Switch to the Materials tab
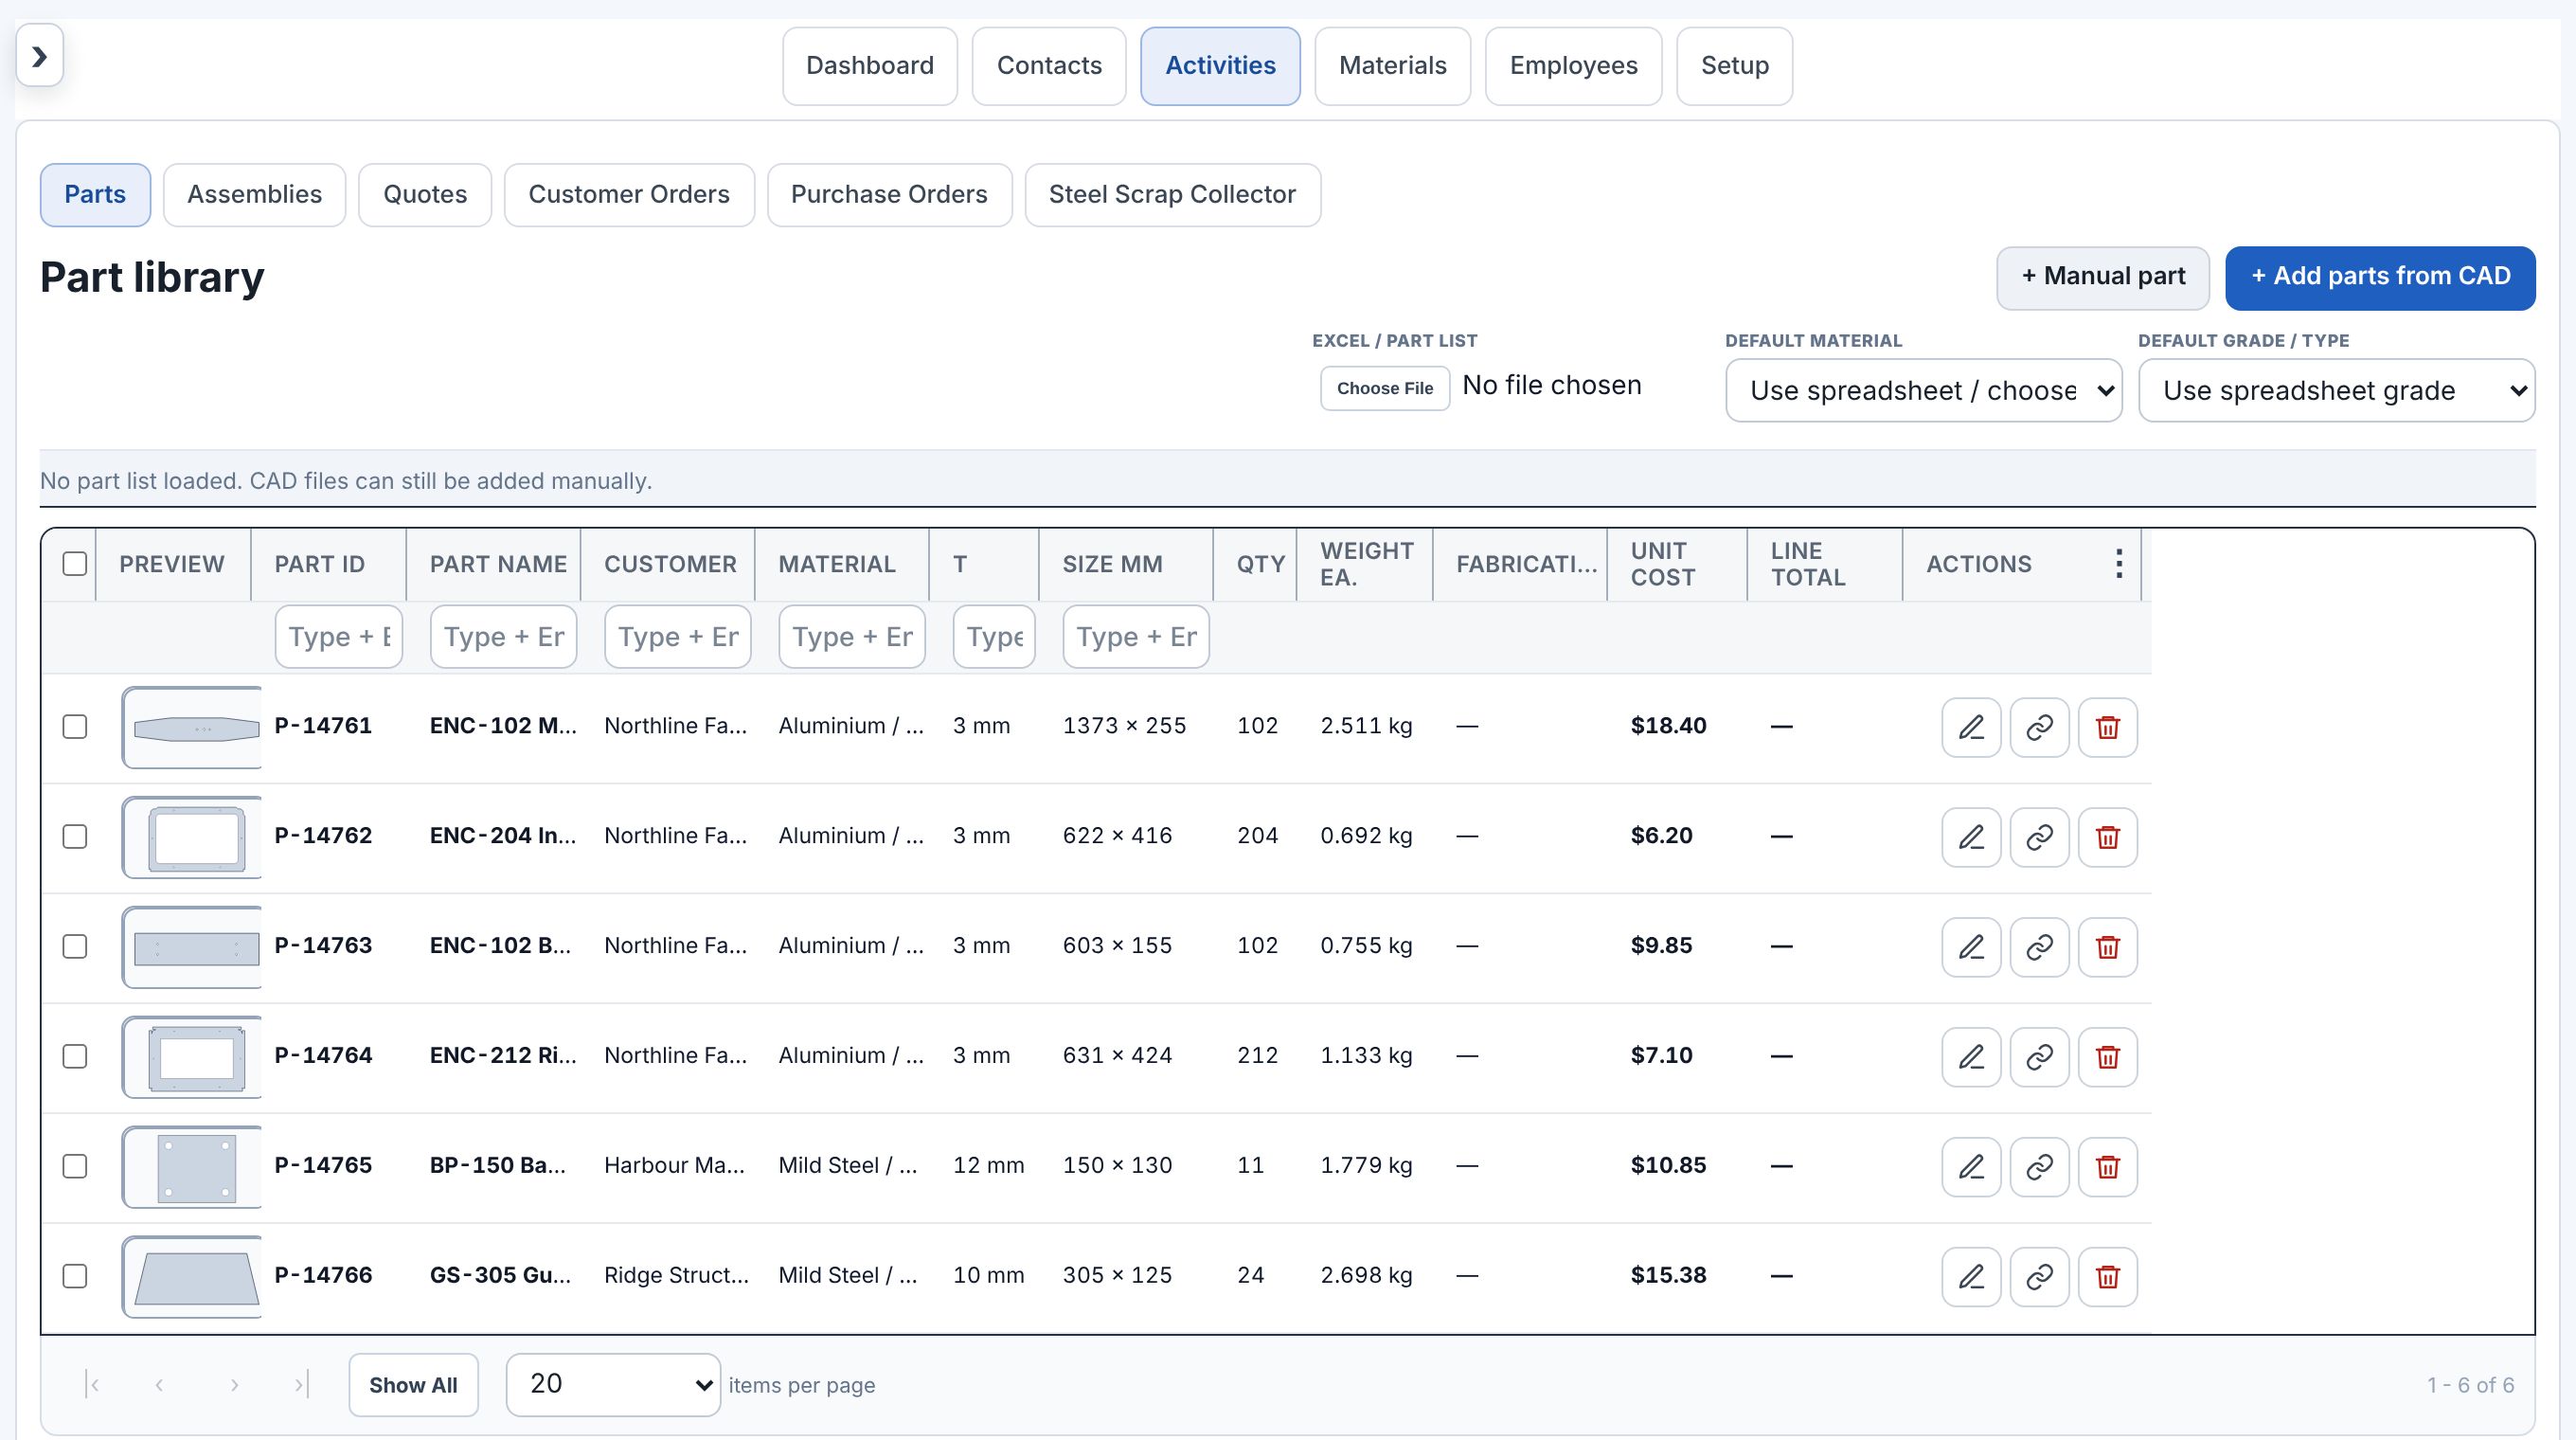Screen dimensions: 2576x1440 (x=1392, y=66)
